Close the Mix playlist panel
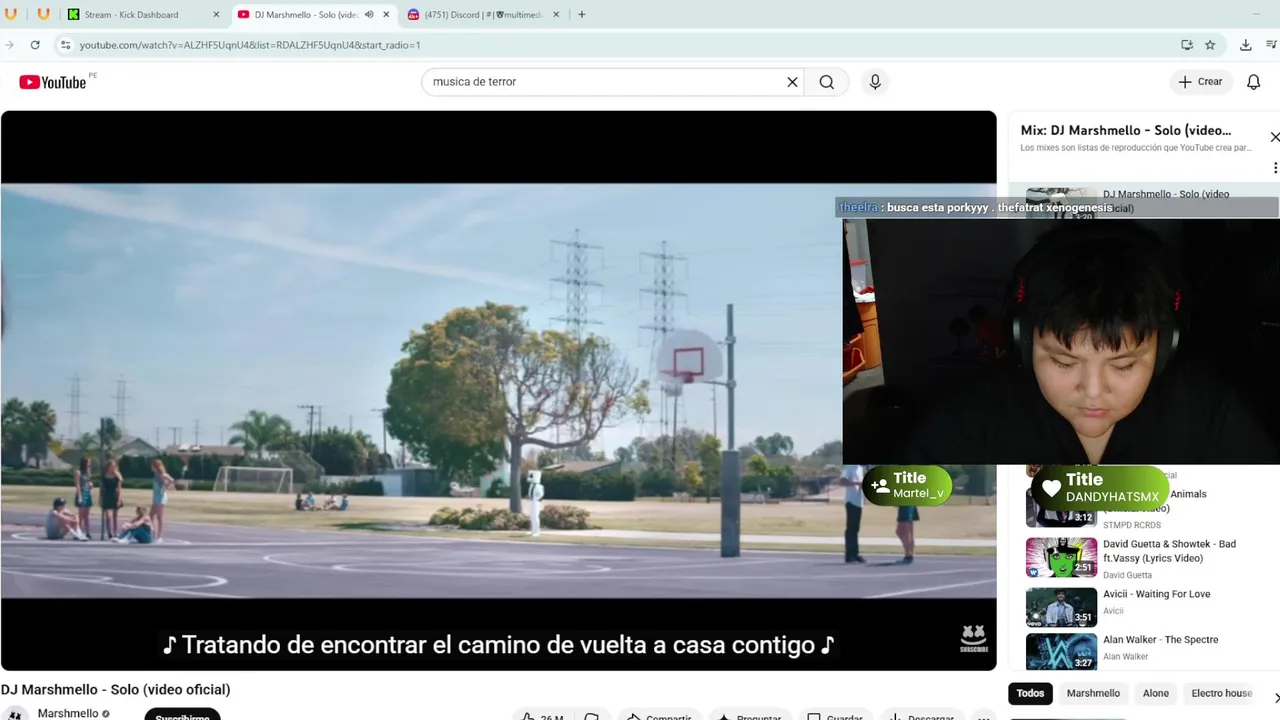The image size is (1280, 720). coord(1274,137)
